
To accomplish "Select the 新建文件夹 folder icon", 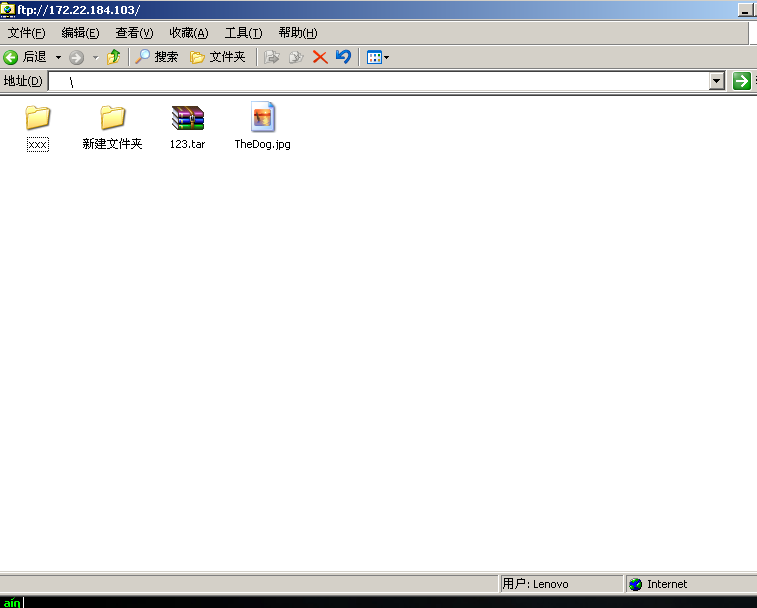I will (x=112, y=117).
